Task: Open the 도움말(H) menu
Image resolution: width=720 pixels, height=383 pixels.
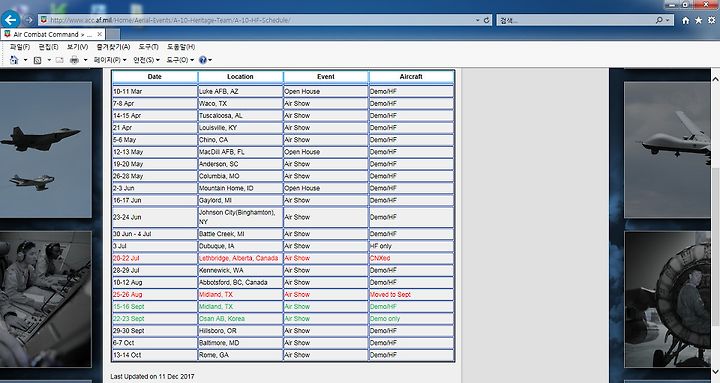Action: 181,47
